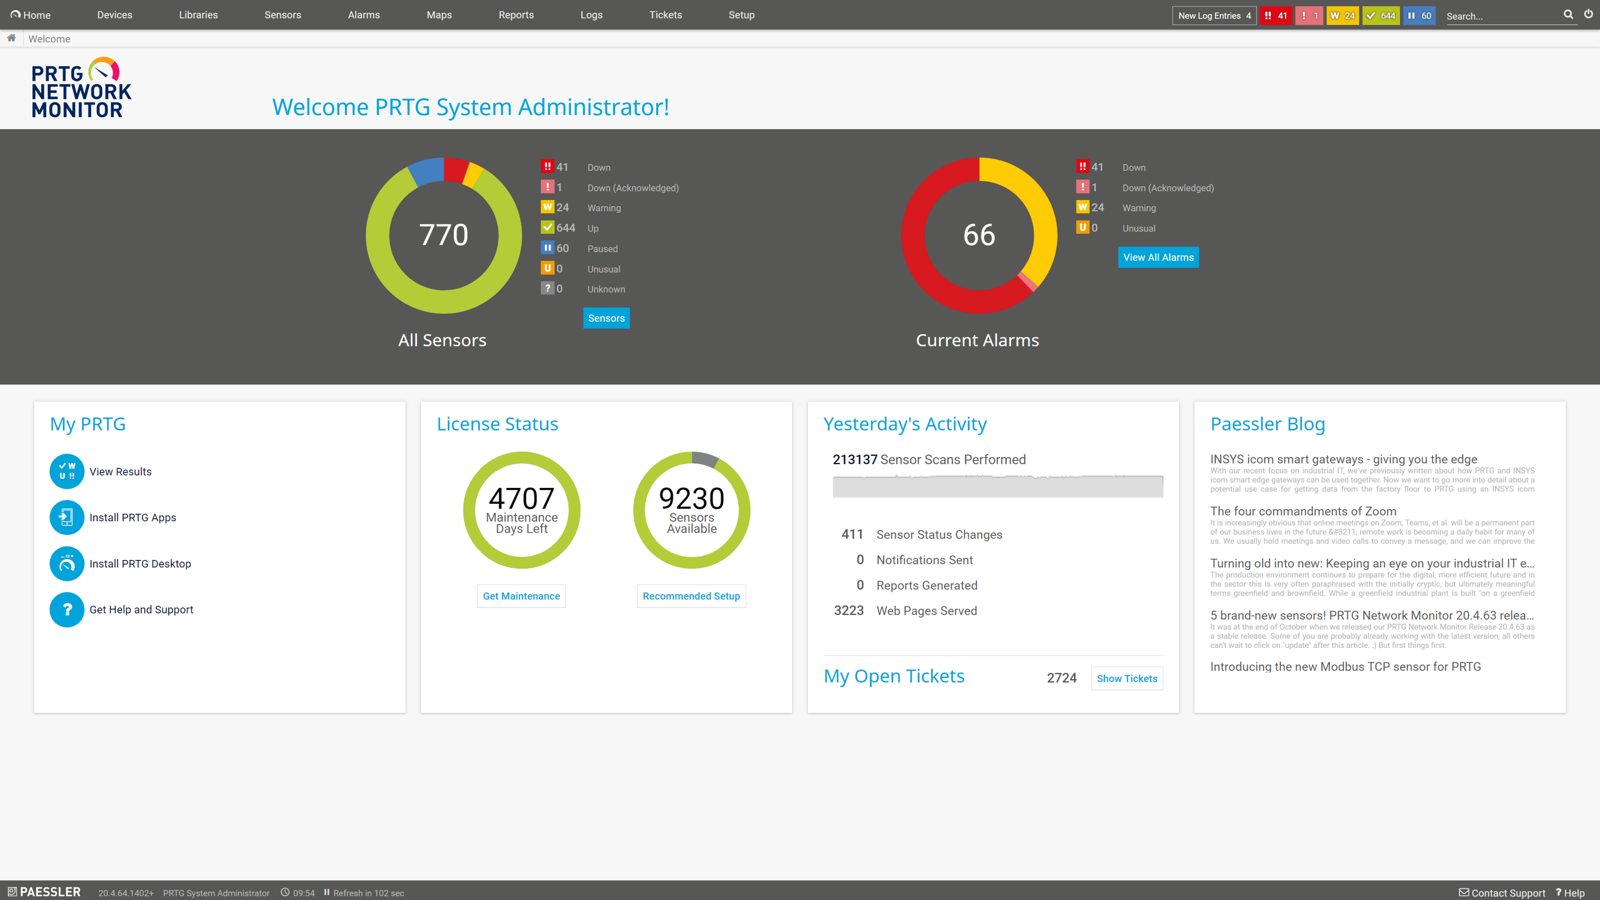The image size is (1600, 900).
Task: Click the Unknown question icon in All Sensors legend
Action: point(547,288)
